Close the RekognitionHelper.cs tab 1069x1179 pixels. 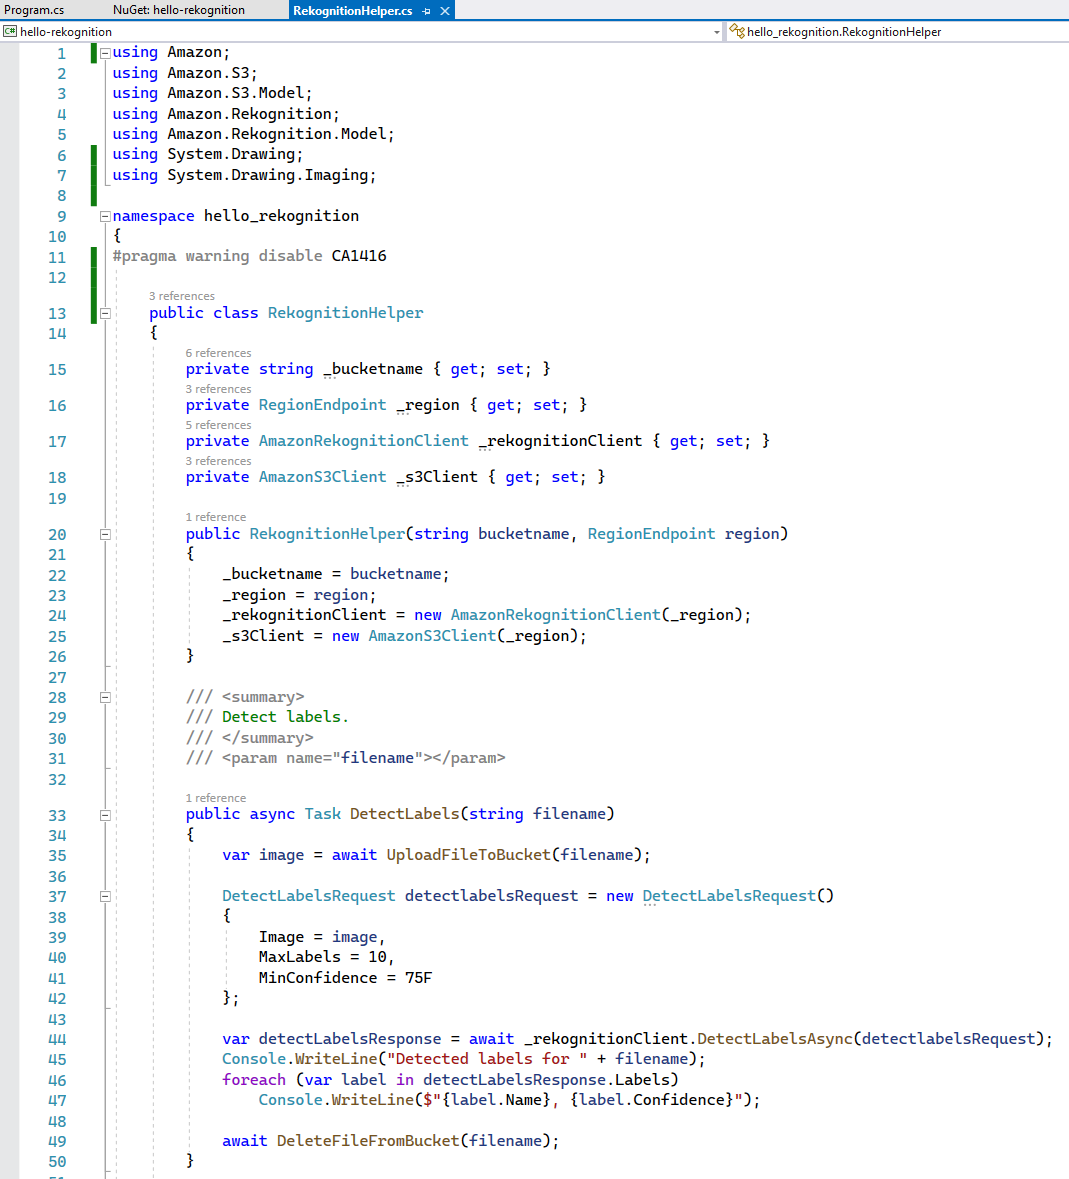pyautogui.click(x=445, y=11)
